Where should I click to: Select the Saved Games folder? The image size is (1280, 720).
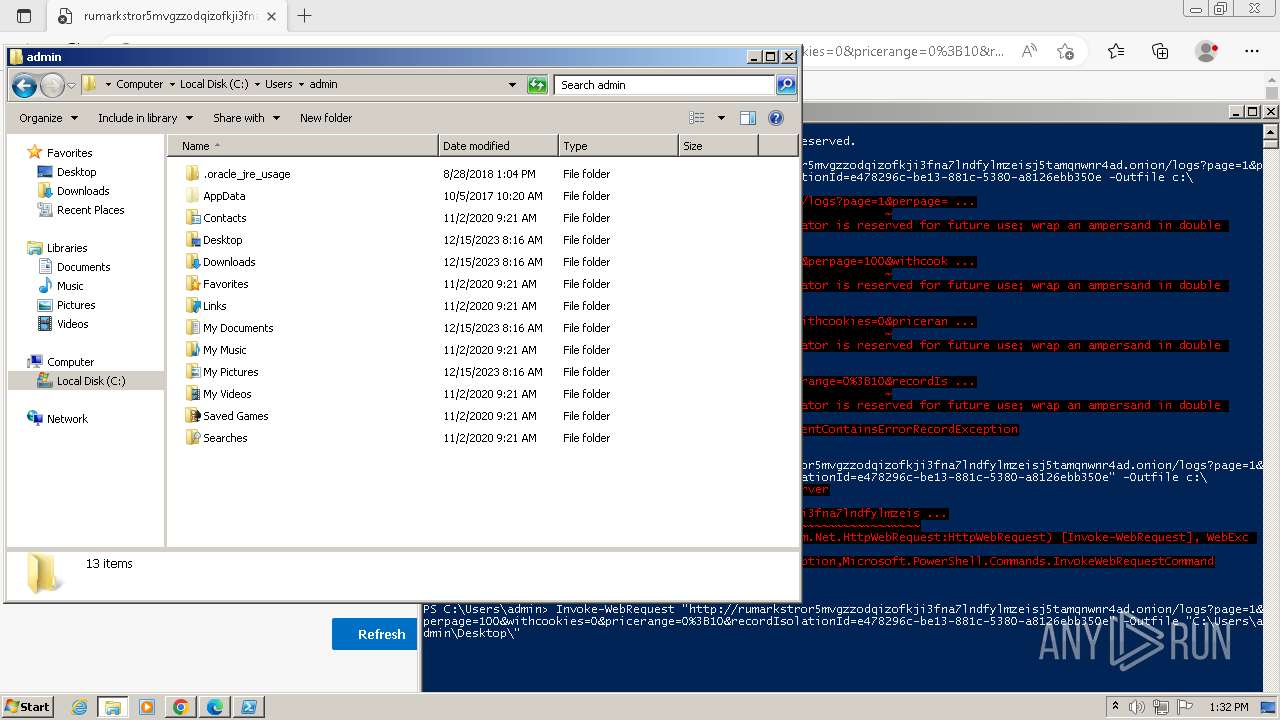(235, 416)
